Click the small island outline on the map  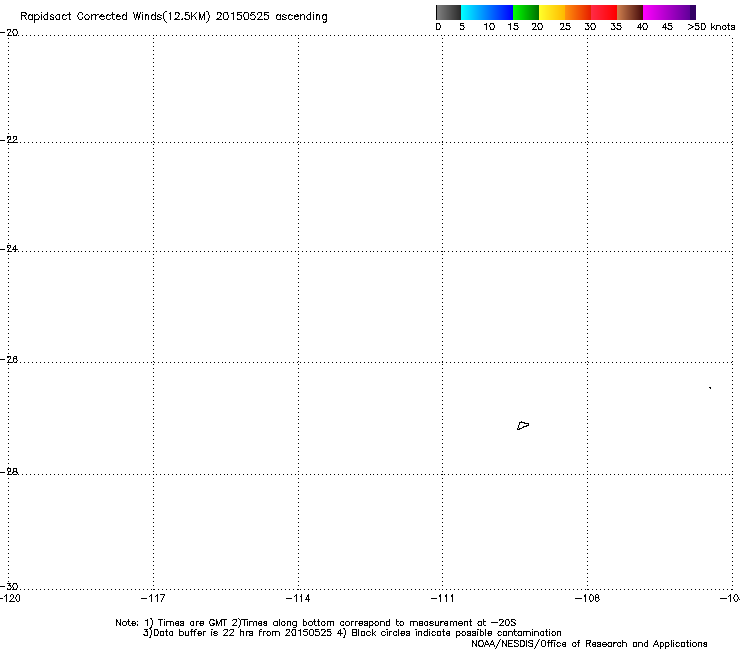click(x=523, y=426)
